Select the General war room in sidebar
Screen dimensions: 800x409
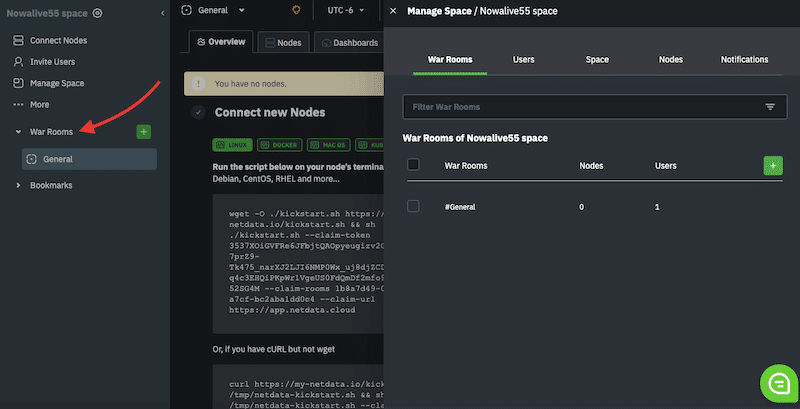pyautogui.click(x=89, y=159)
